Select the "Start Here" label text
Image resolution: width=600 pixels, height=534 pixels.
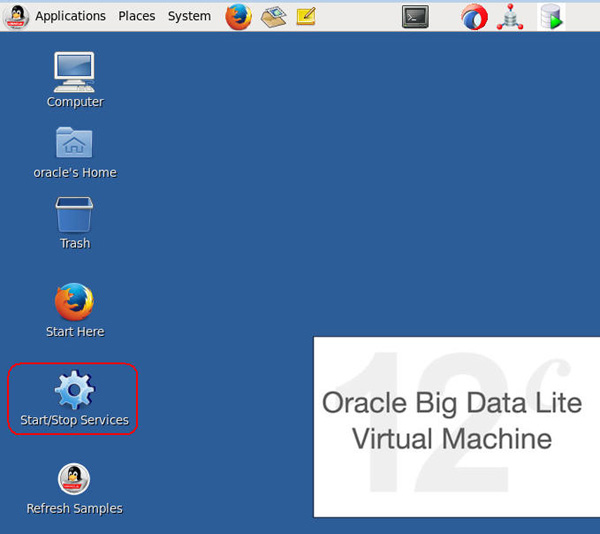coord(75,332)
